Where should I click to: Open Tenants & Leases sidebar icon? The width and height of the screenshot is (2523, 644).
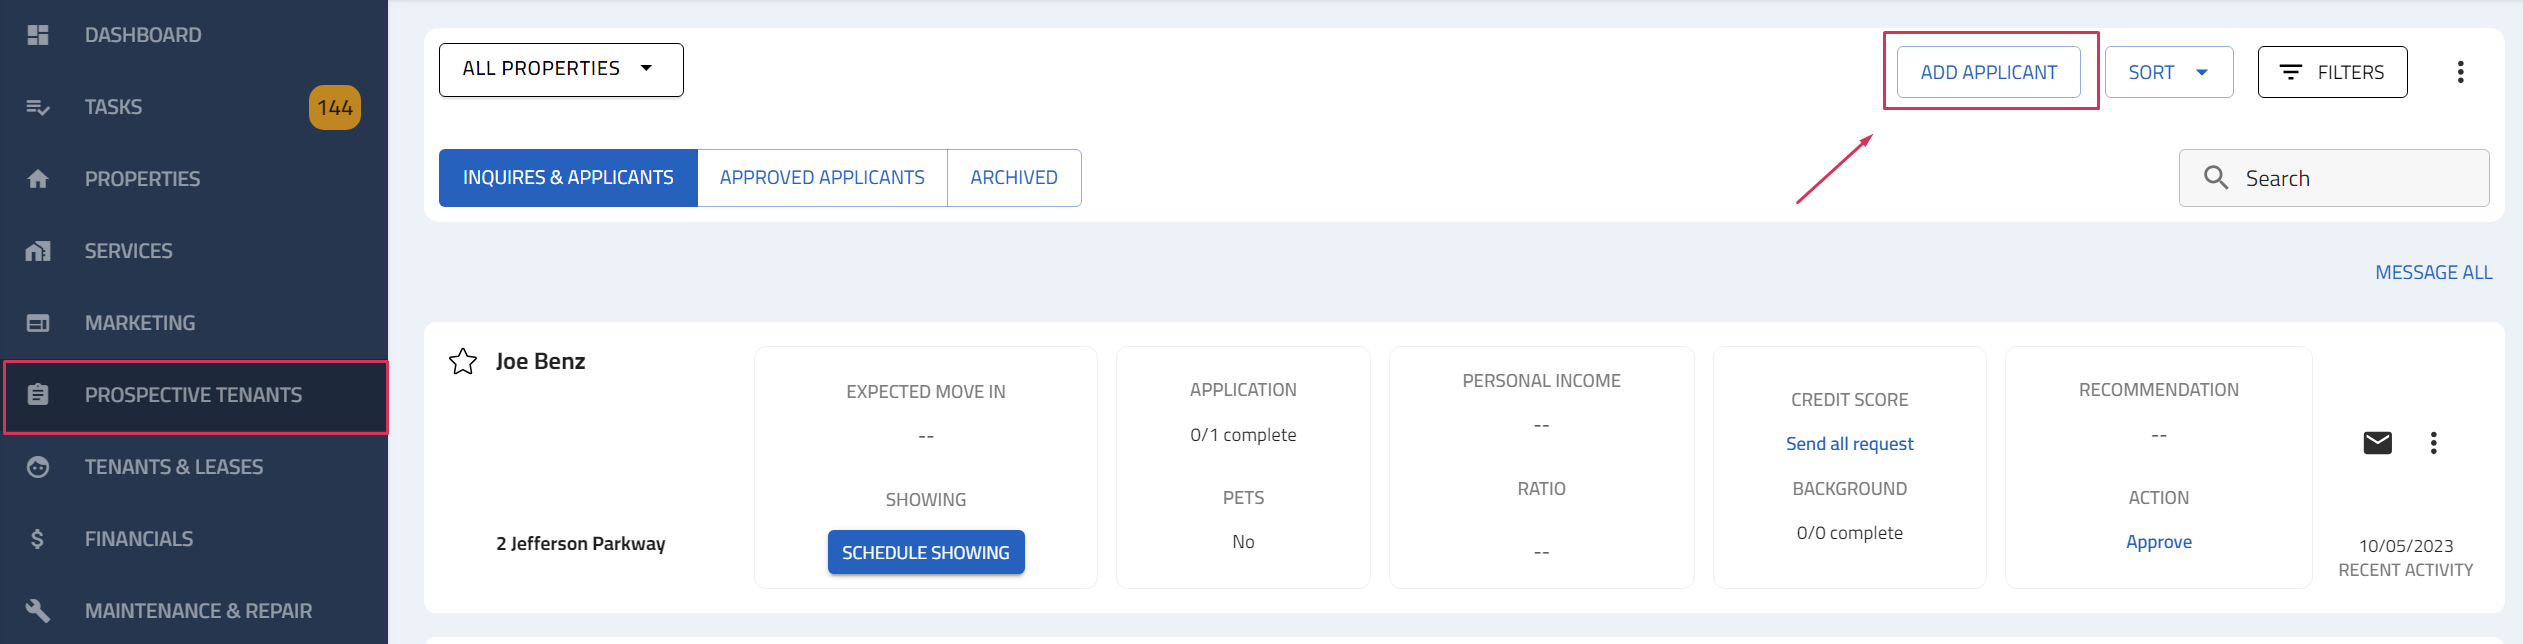(38, 466)
